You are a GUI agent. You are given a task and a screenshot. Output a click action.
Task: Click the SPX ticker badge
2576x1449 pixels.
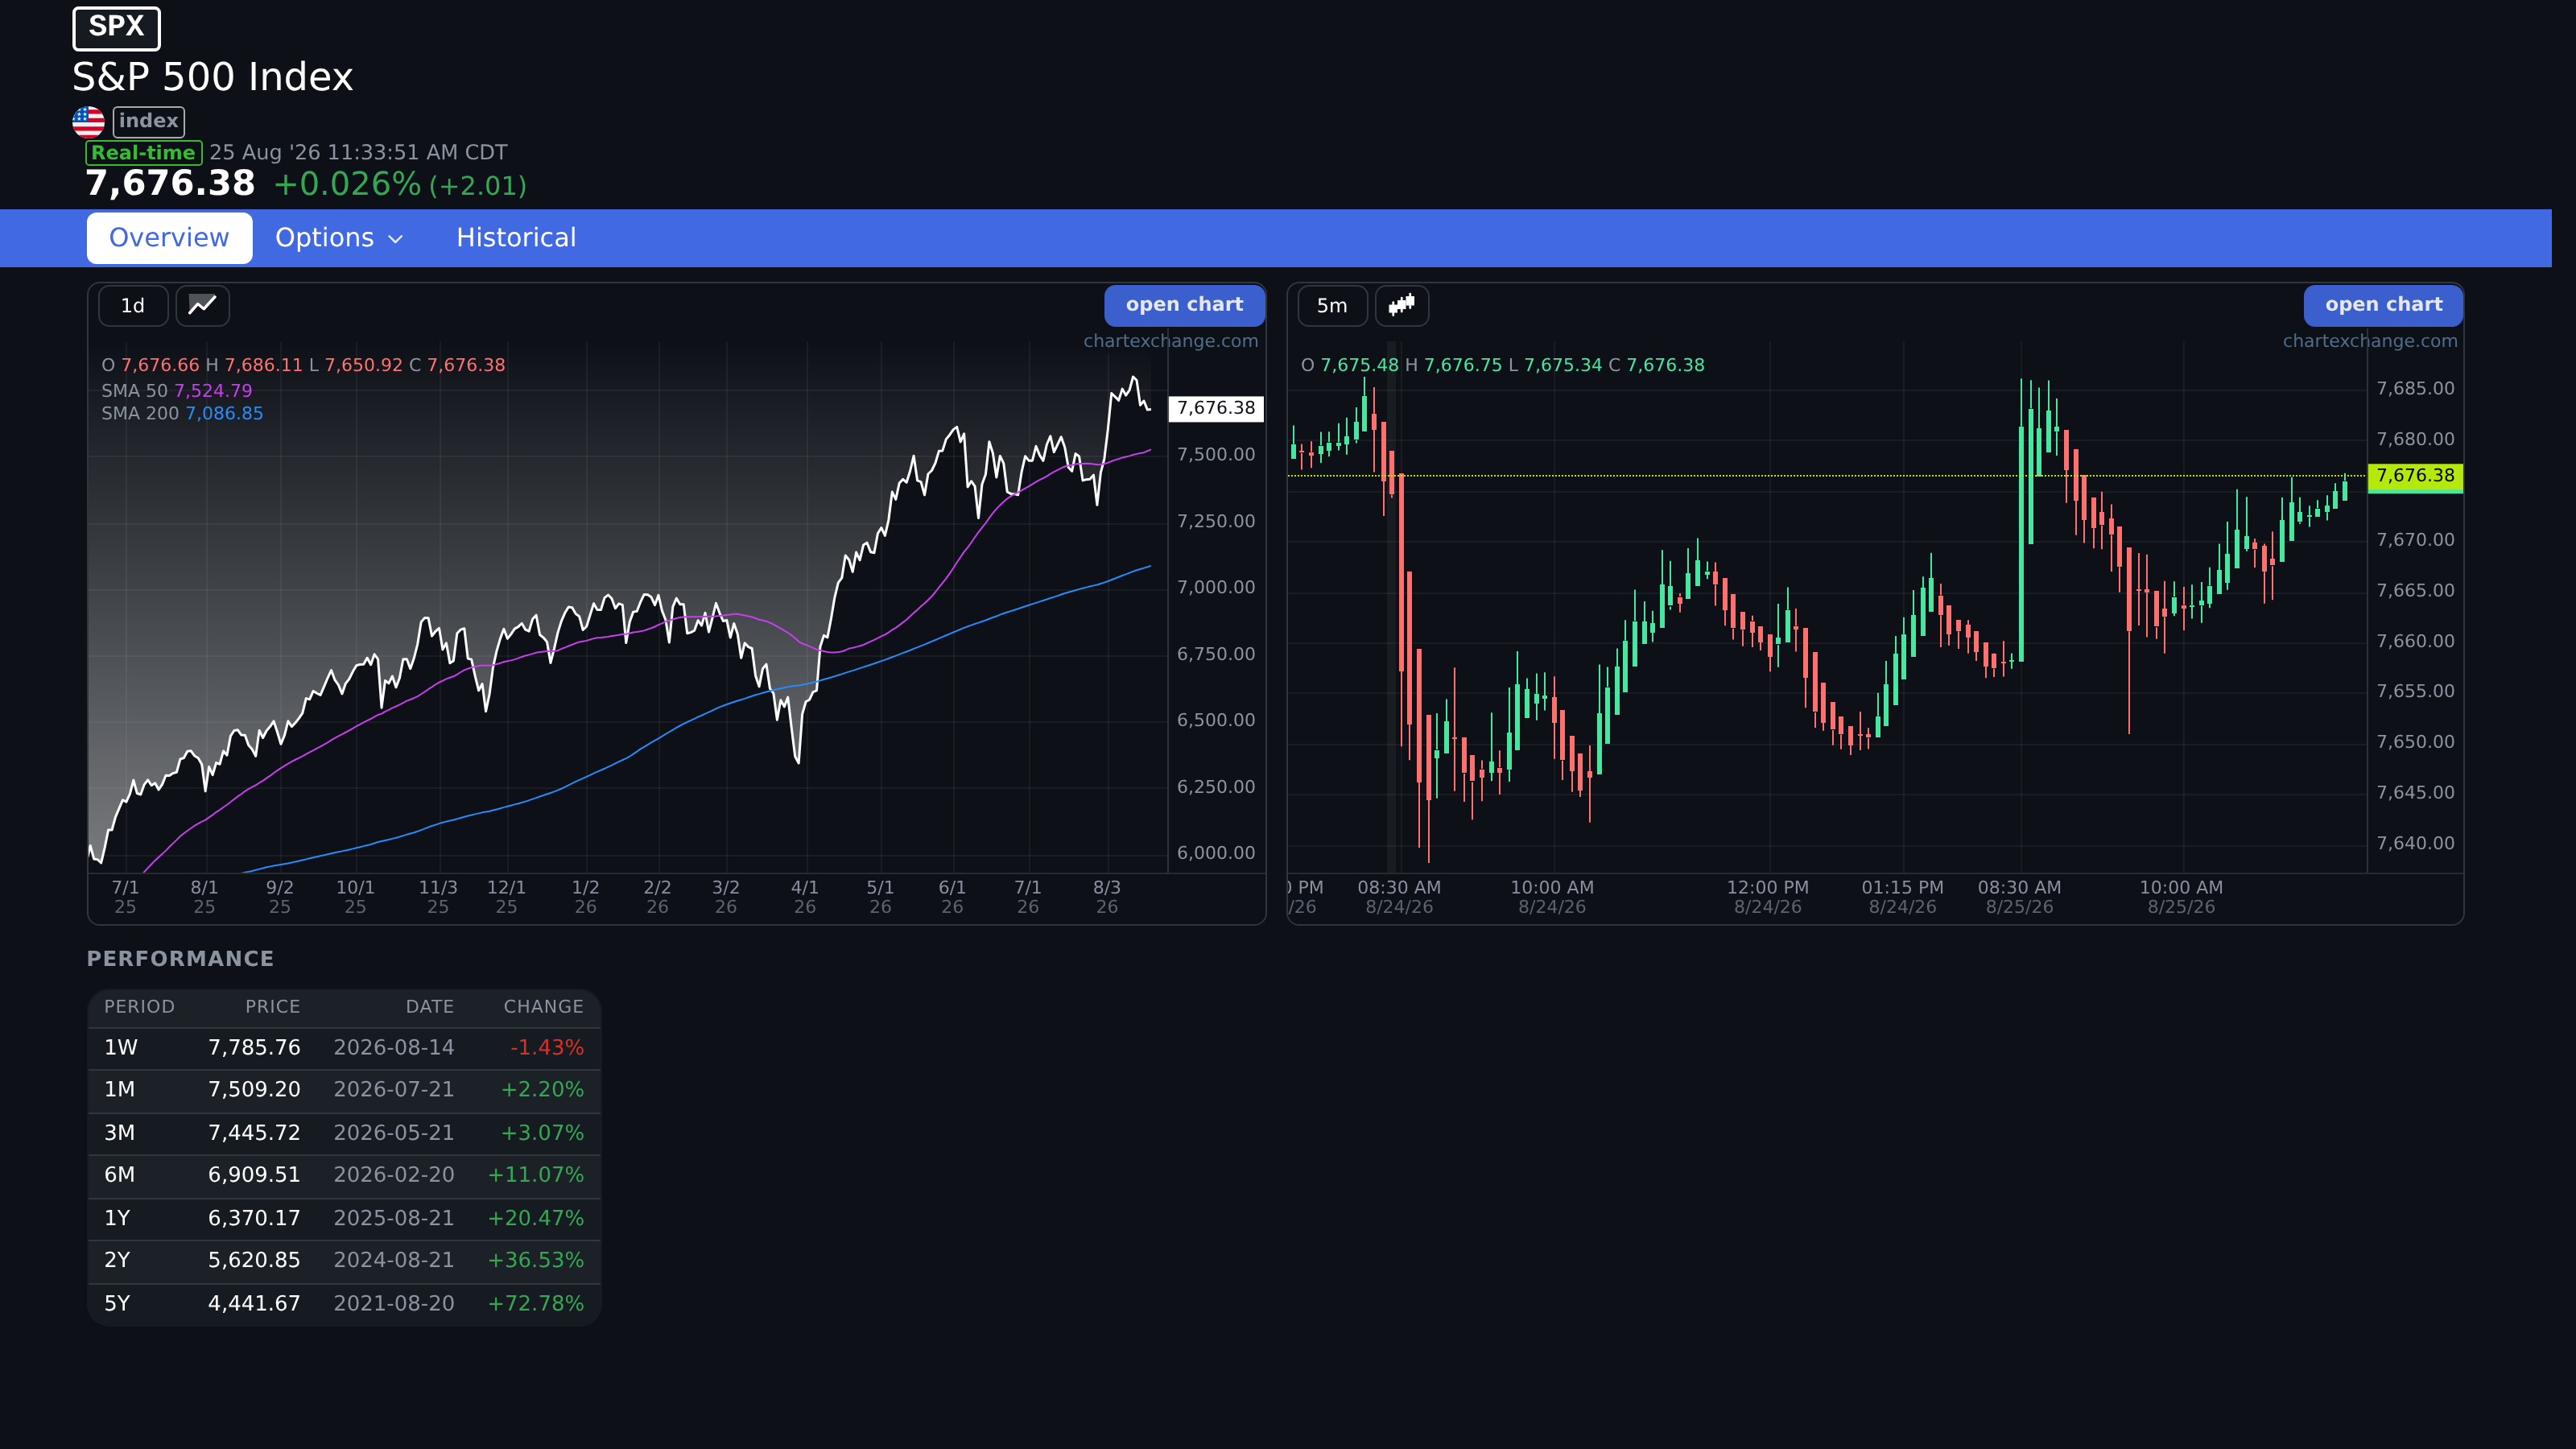116,27
